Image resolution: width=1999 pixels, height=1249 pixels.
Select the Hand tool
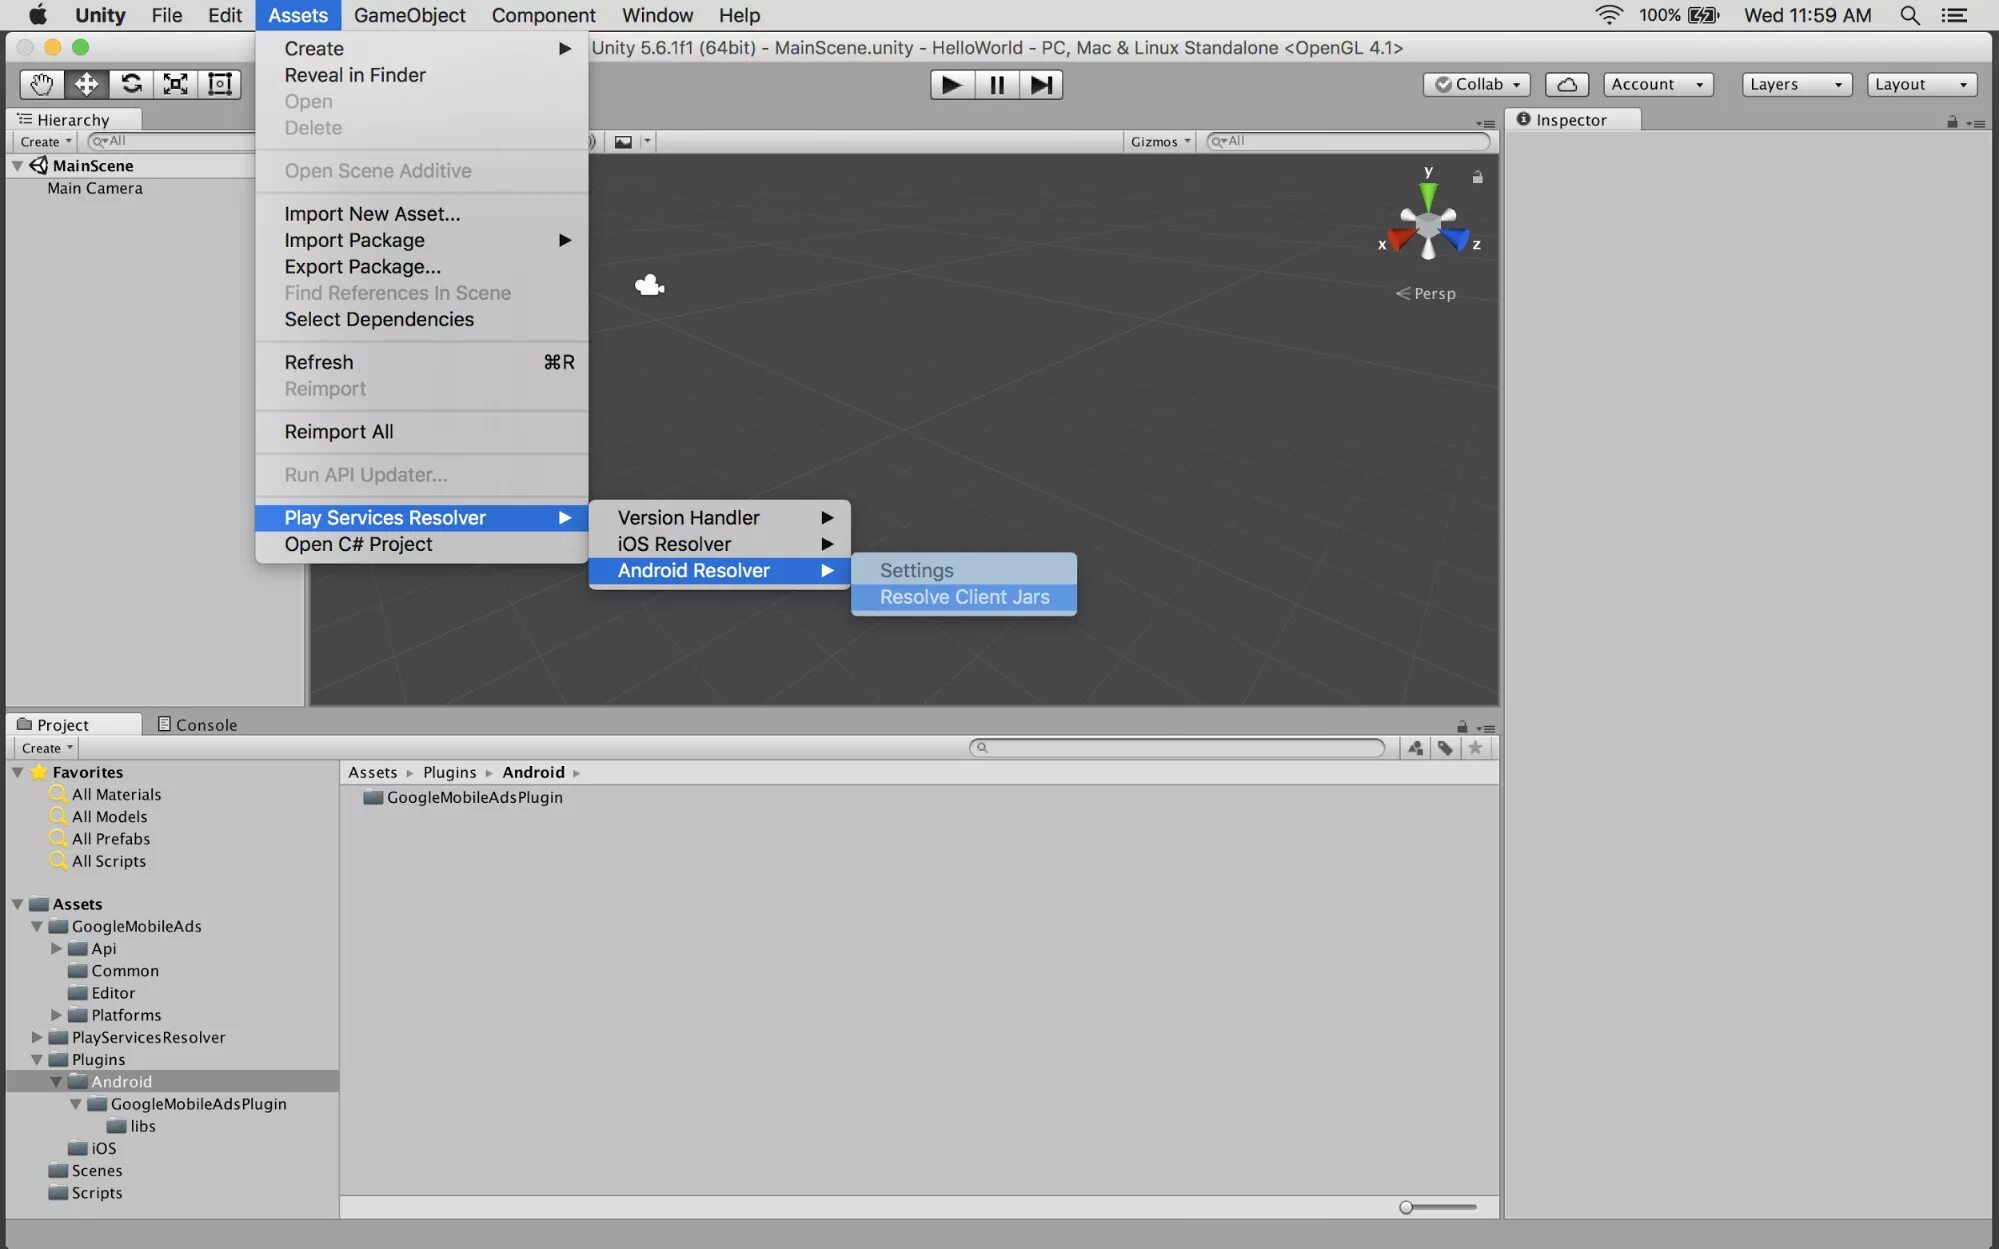[x=41, y=84]
